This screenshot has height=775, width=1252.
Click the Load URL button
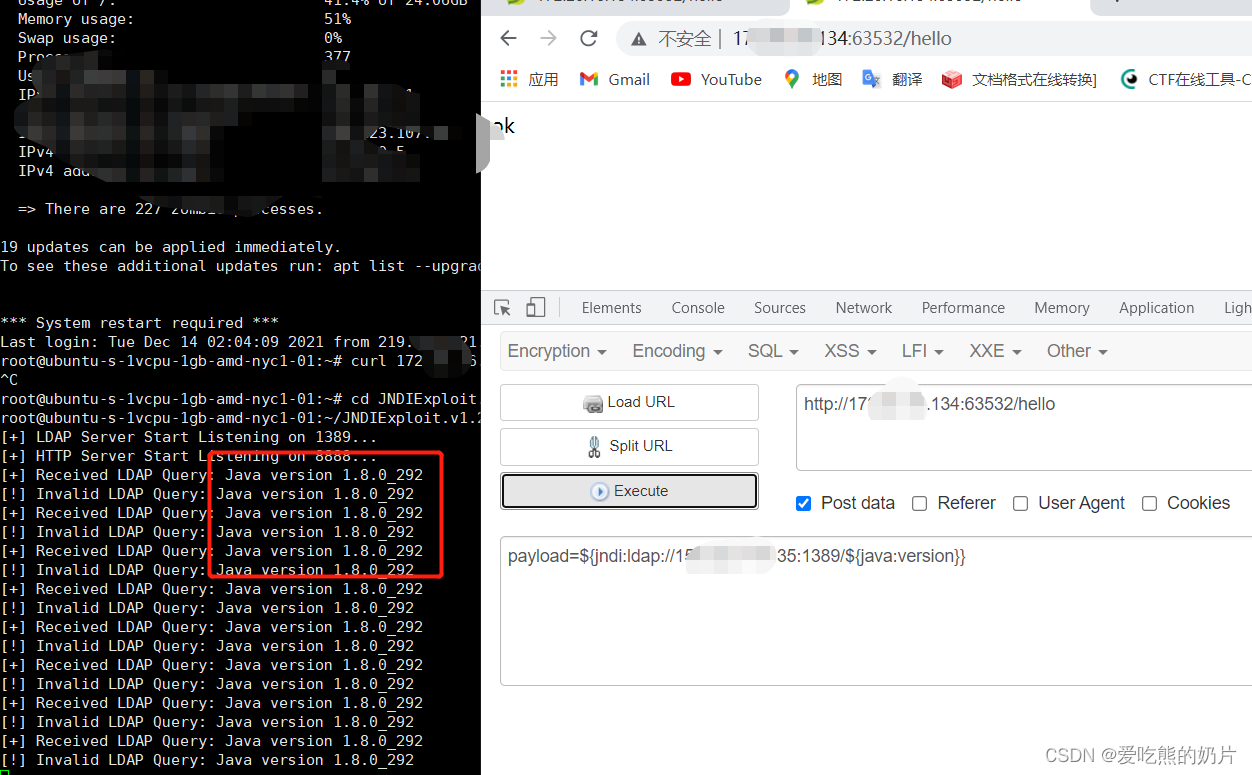pos(629,402)
